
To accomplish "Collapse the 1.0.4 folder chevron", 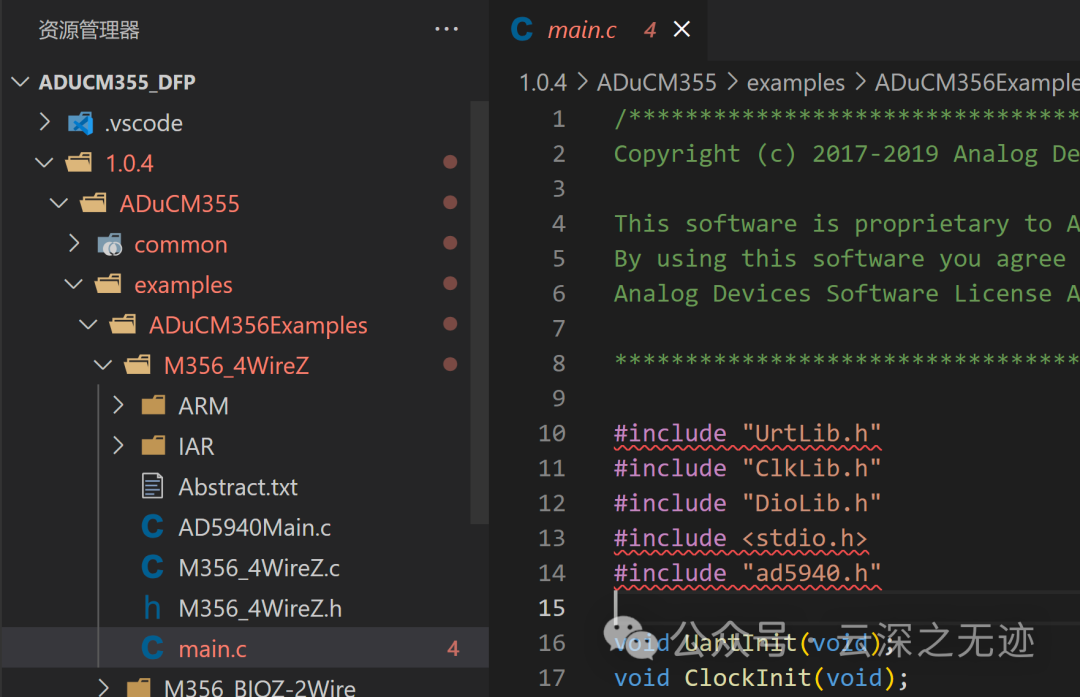I will click(x=44, y=163).
